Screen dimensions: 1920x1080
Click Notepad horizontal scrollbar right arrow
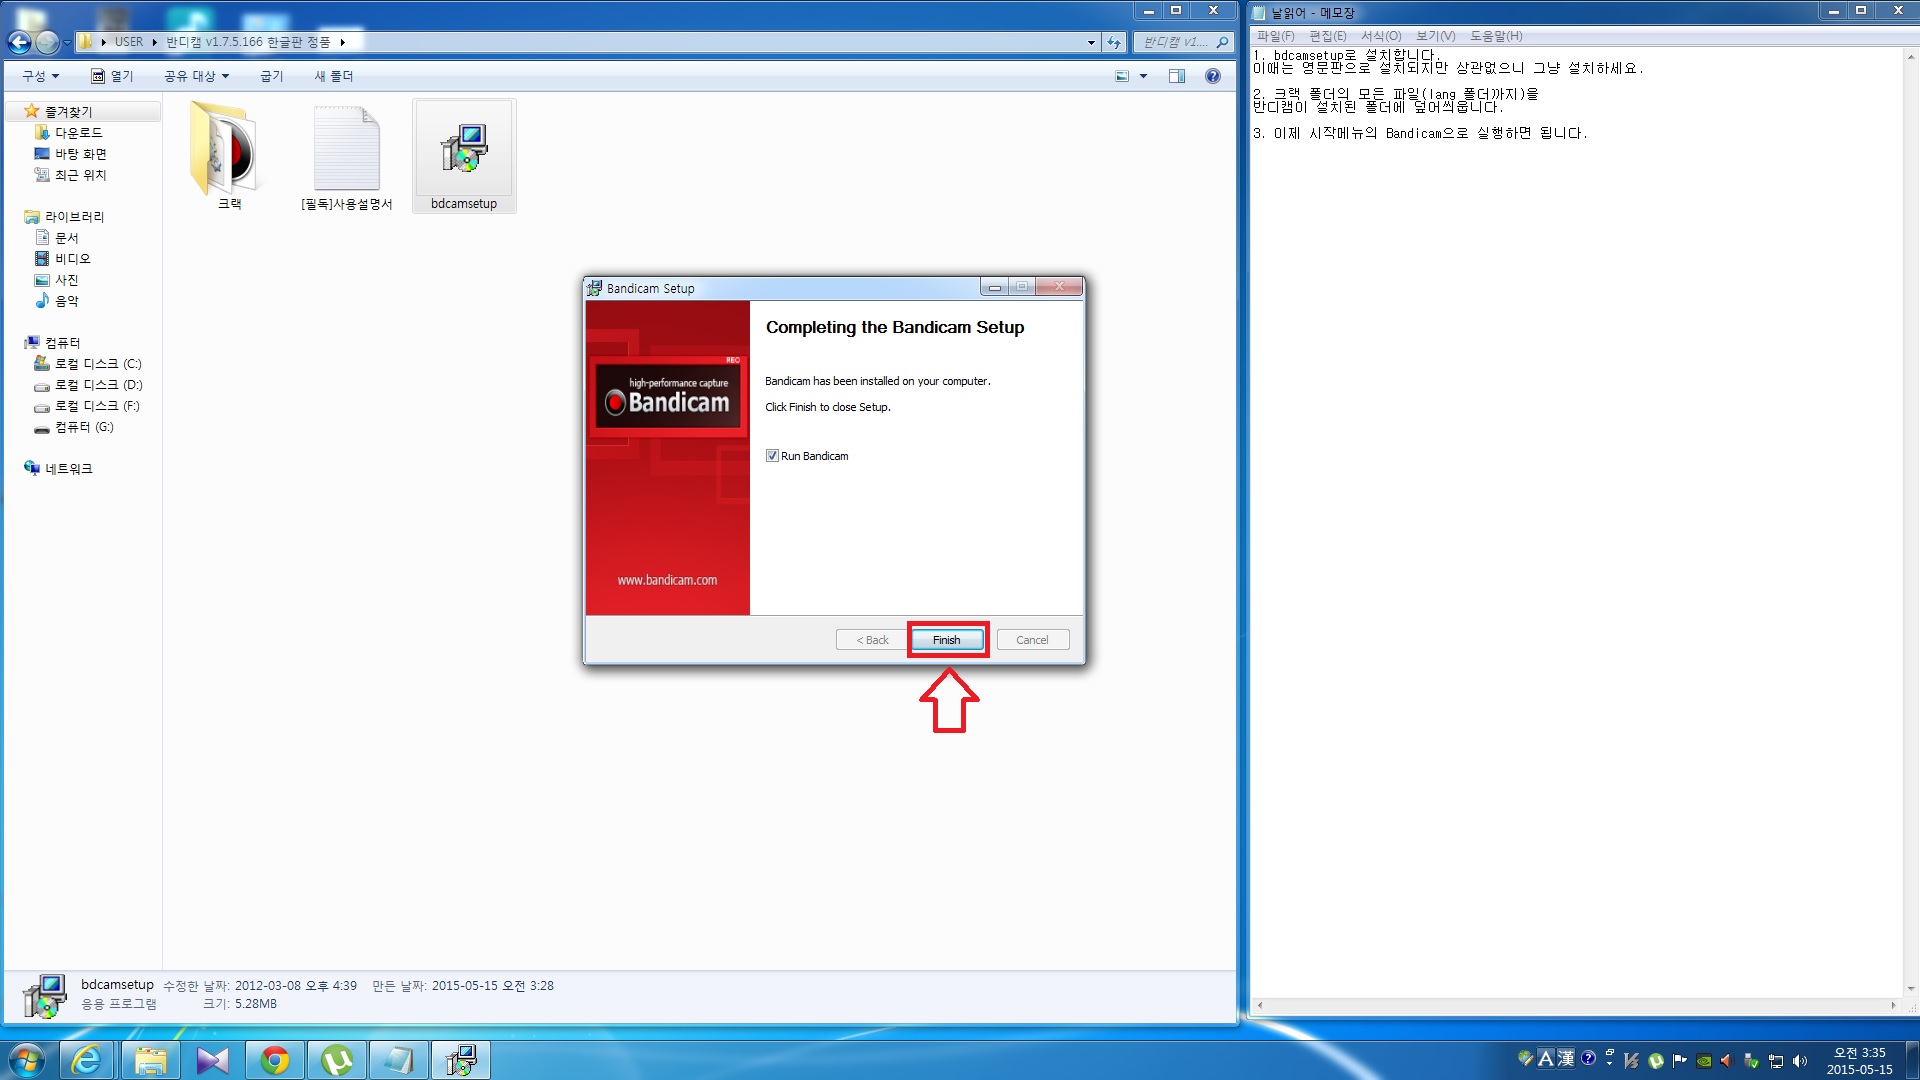[1893, 1005]
